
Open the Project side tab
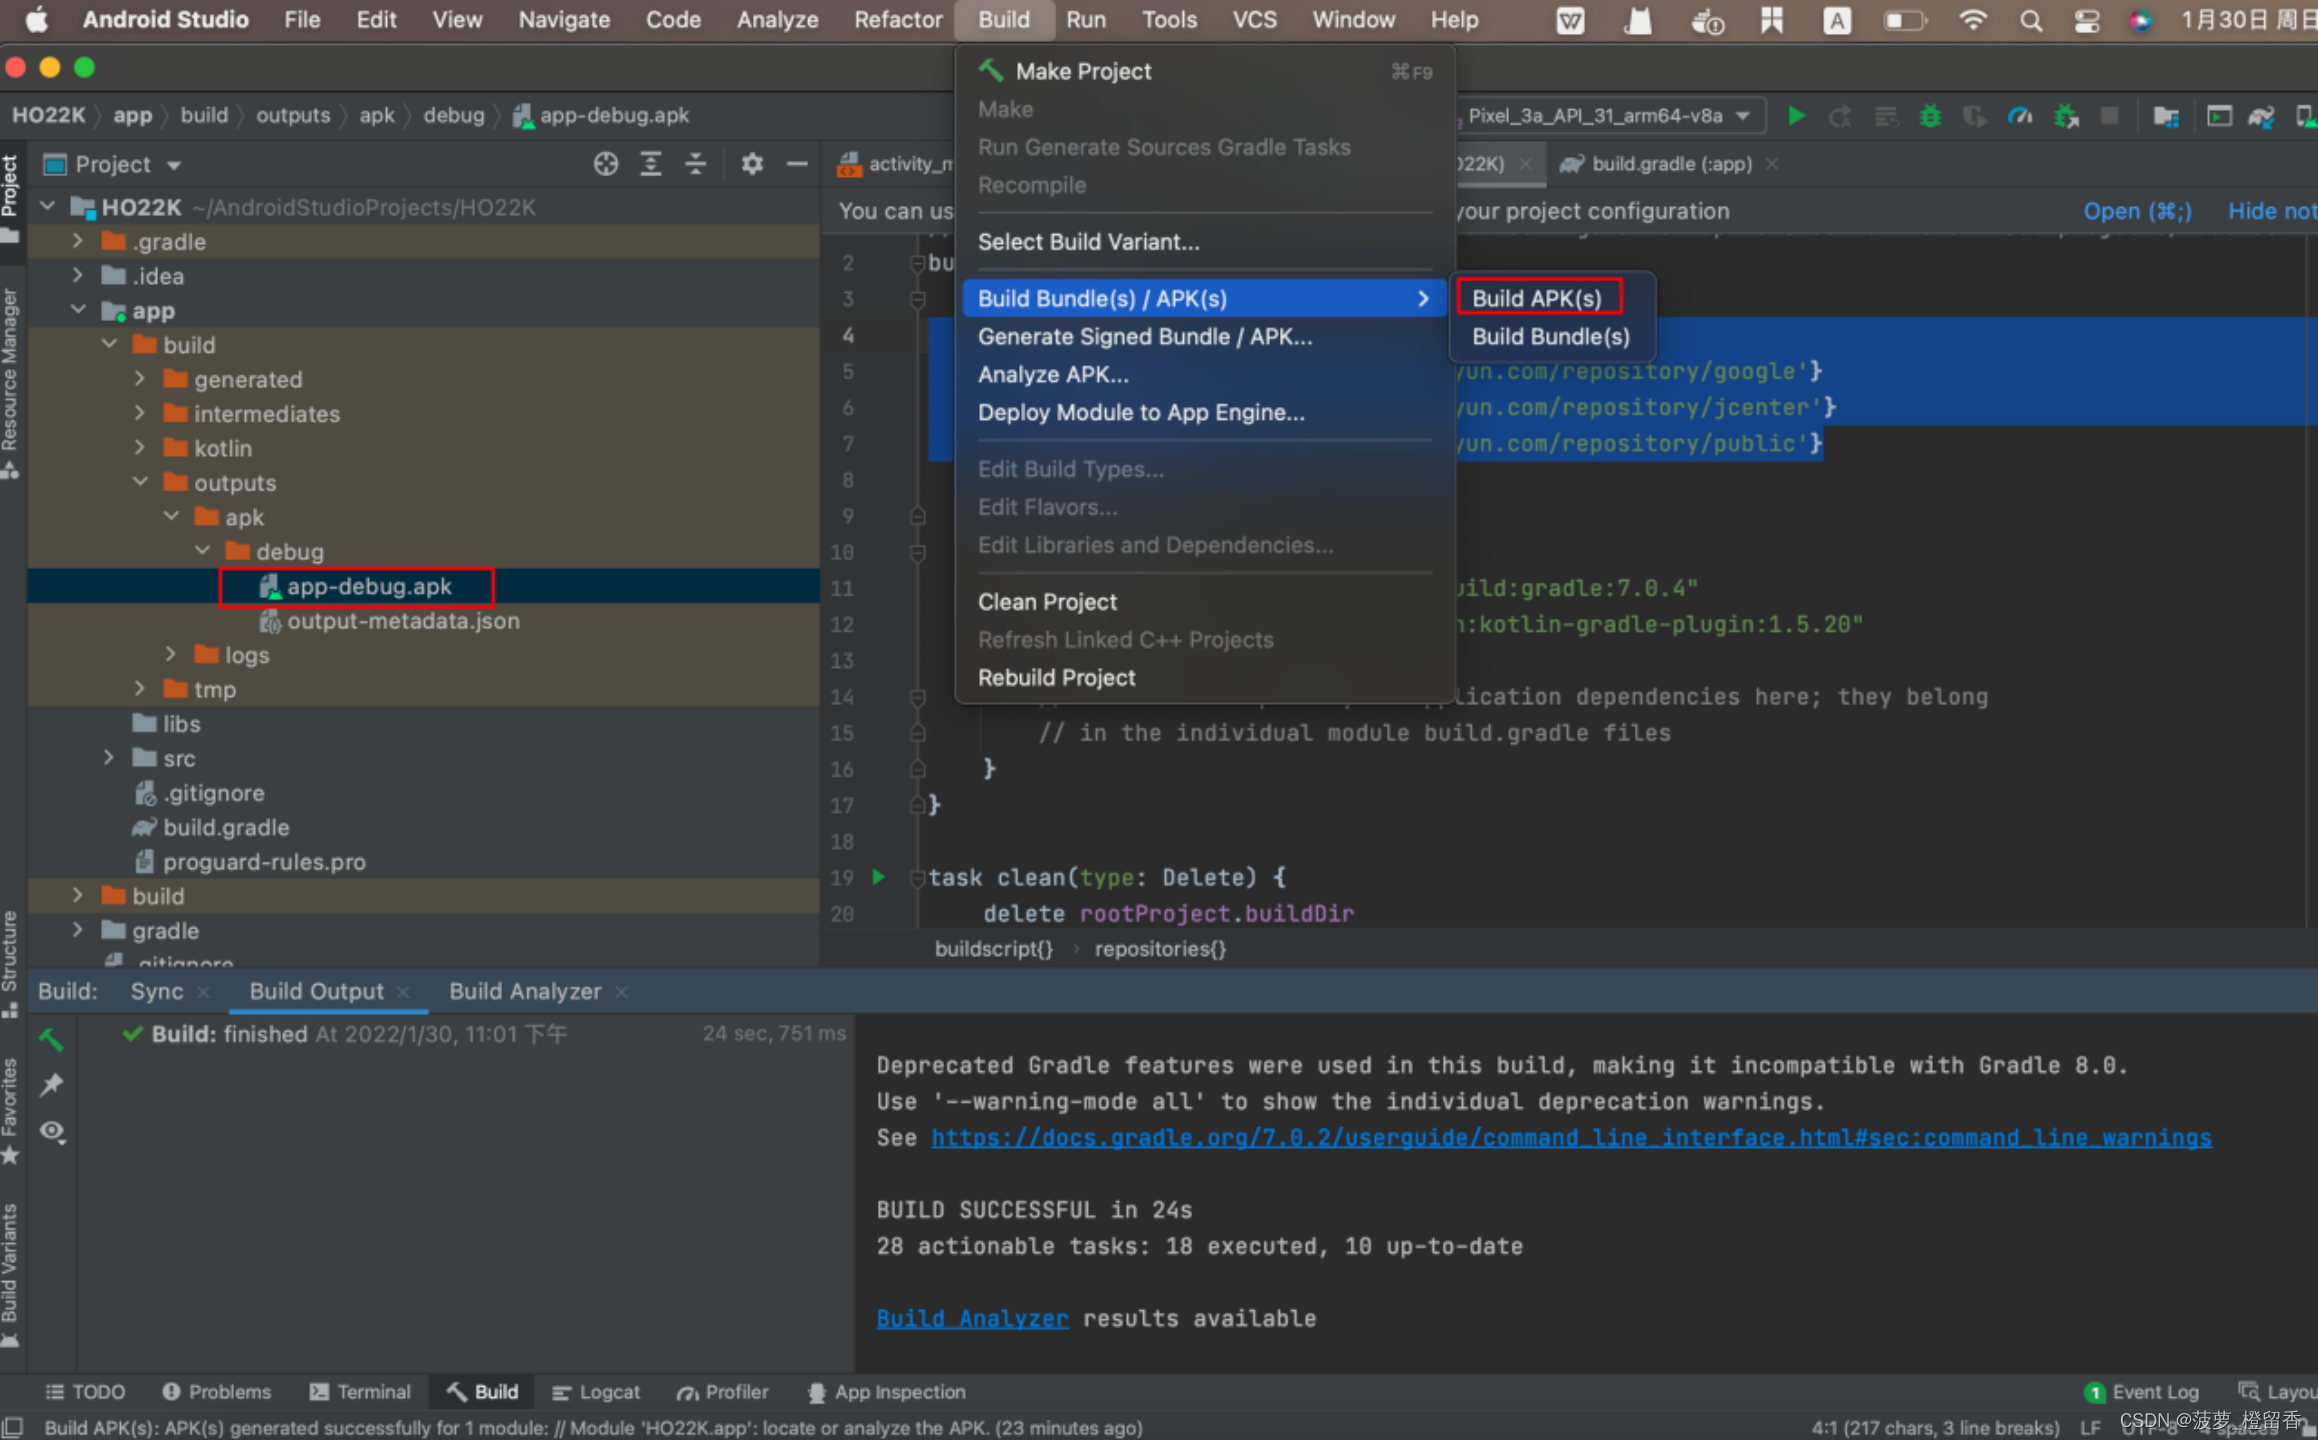pos(10,198)
